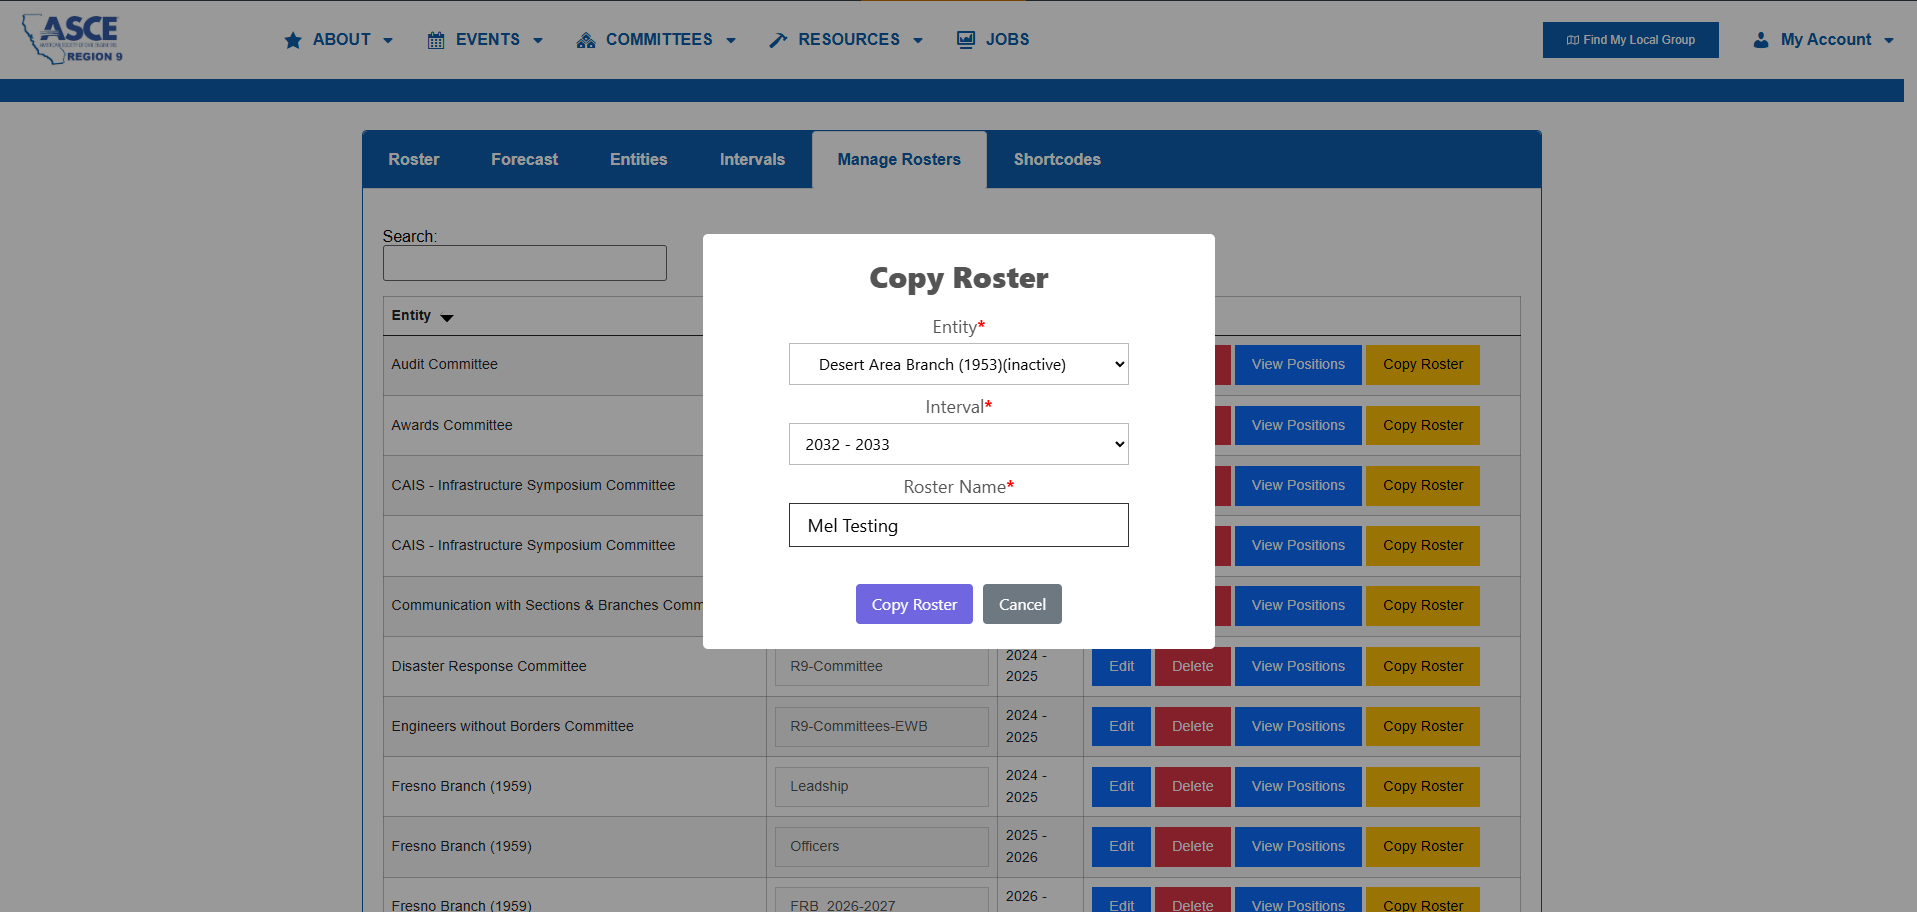This screenshot has height=912, width=1917.
Task: Copy Roster for Disaster Response Committee
Action: (x=1423, y=667)
